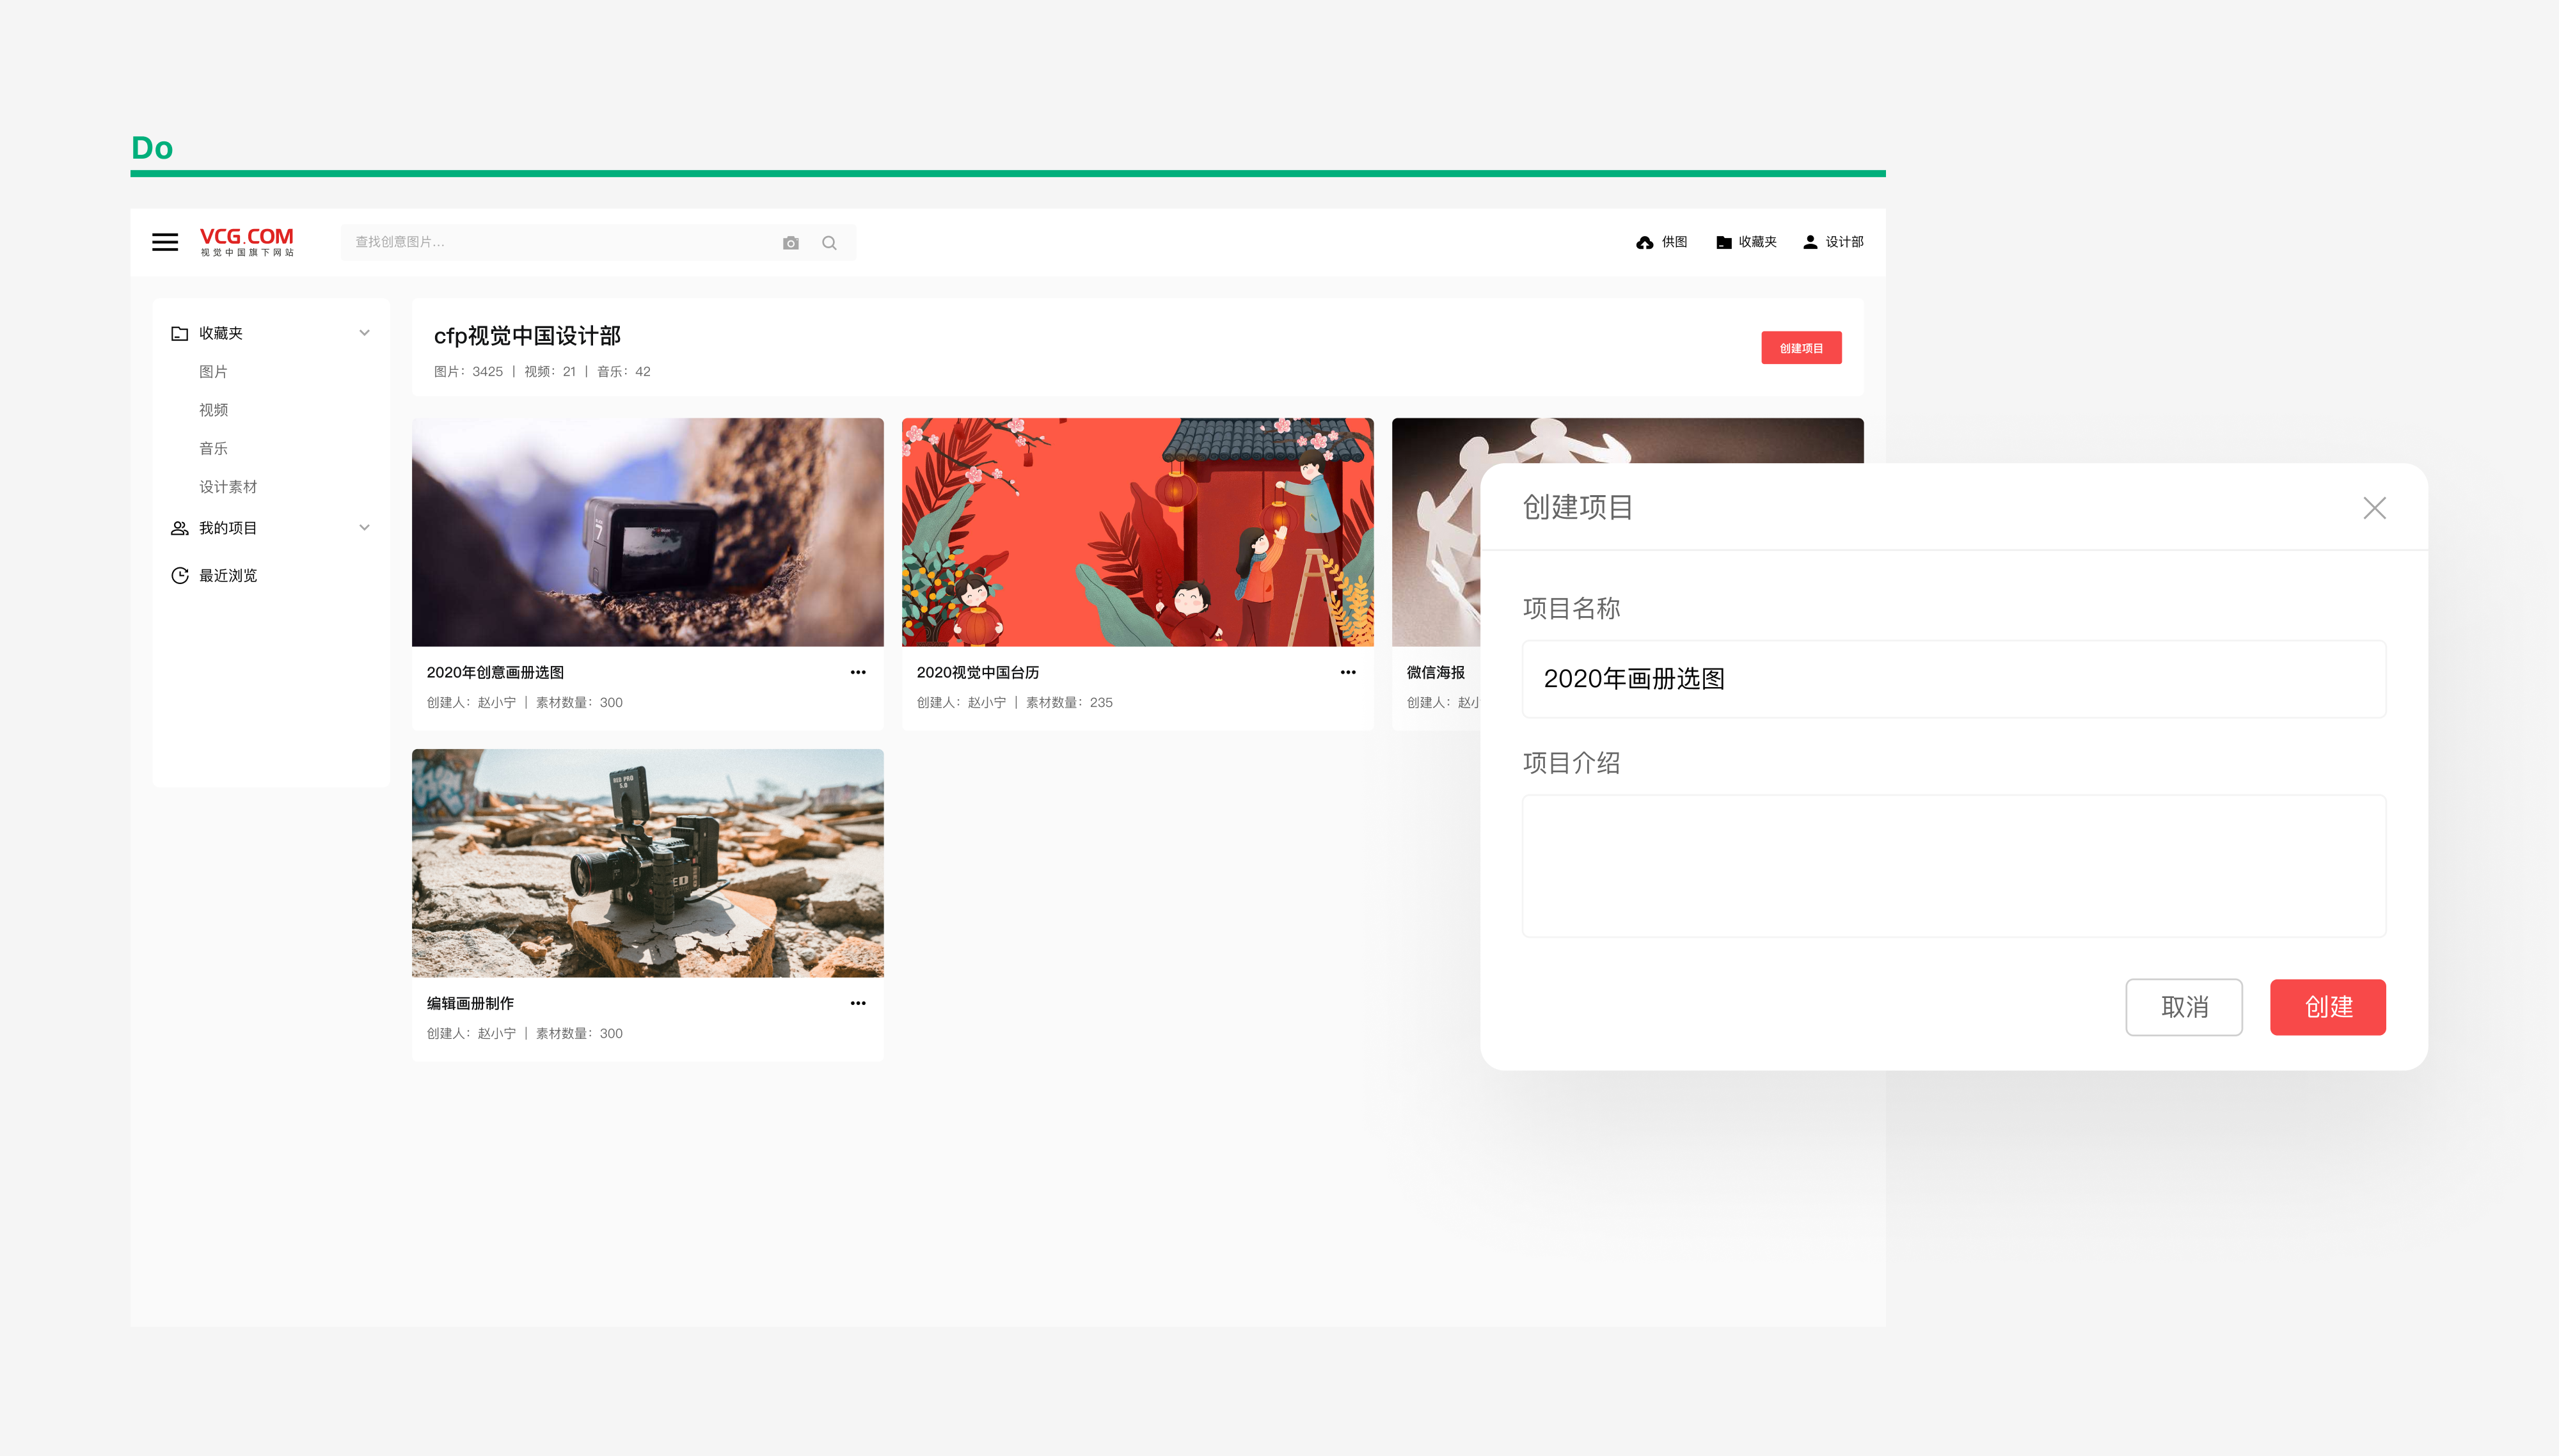The height and width of the screenshot is (1456, 2559).
Task: Click the 视频: 21 count
Action: pos(550,371)
